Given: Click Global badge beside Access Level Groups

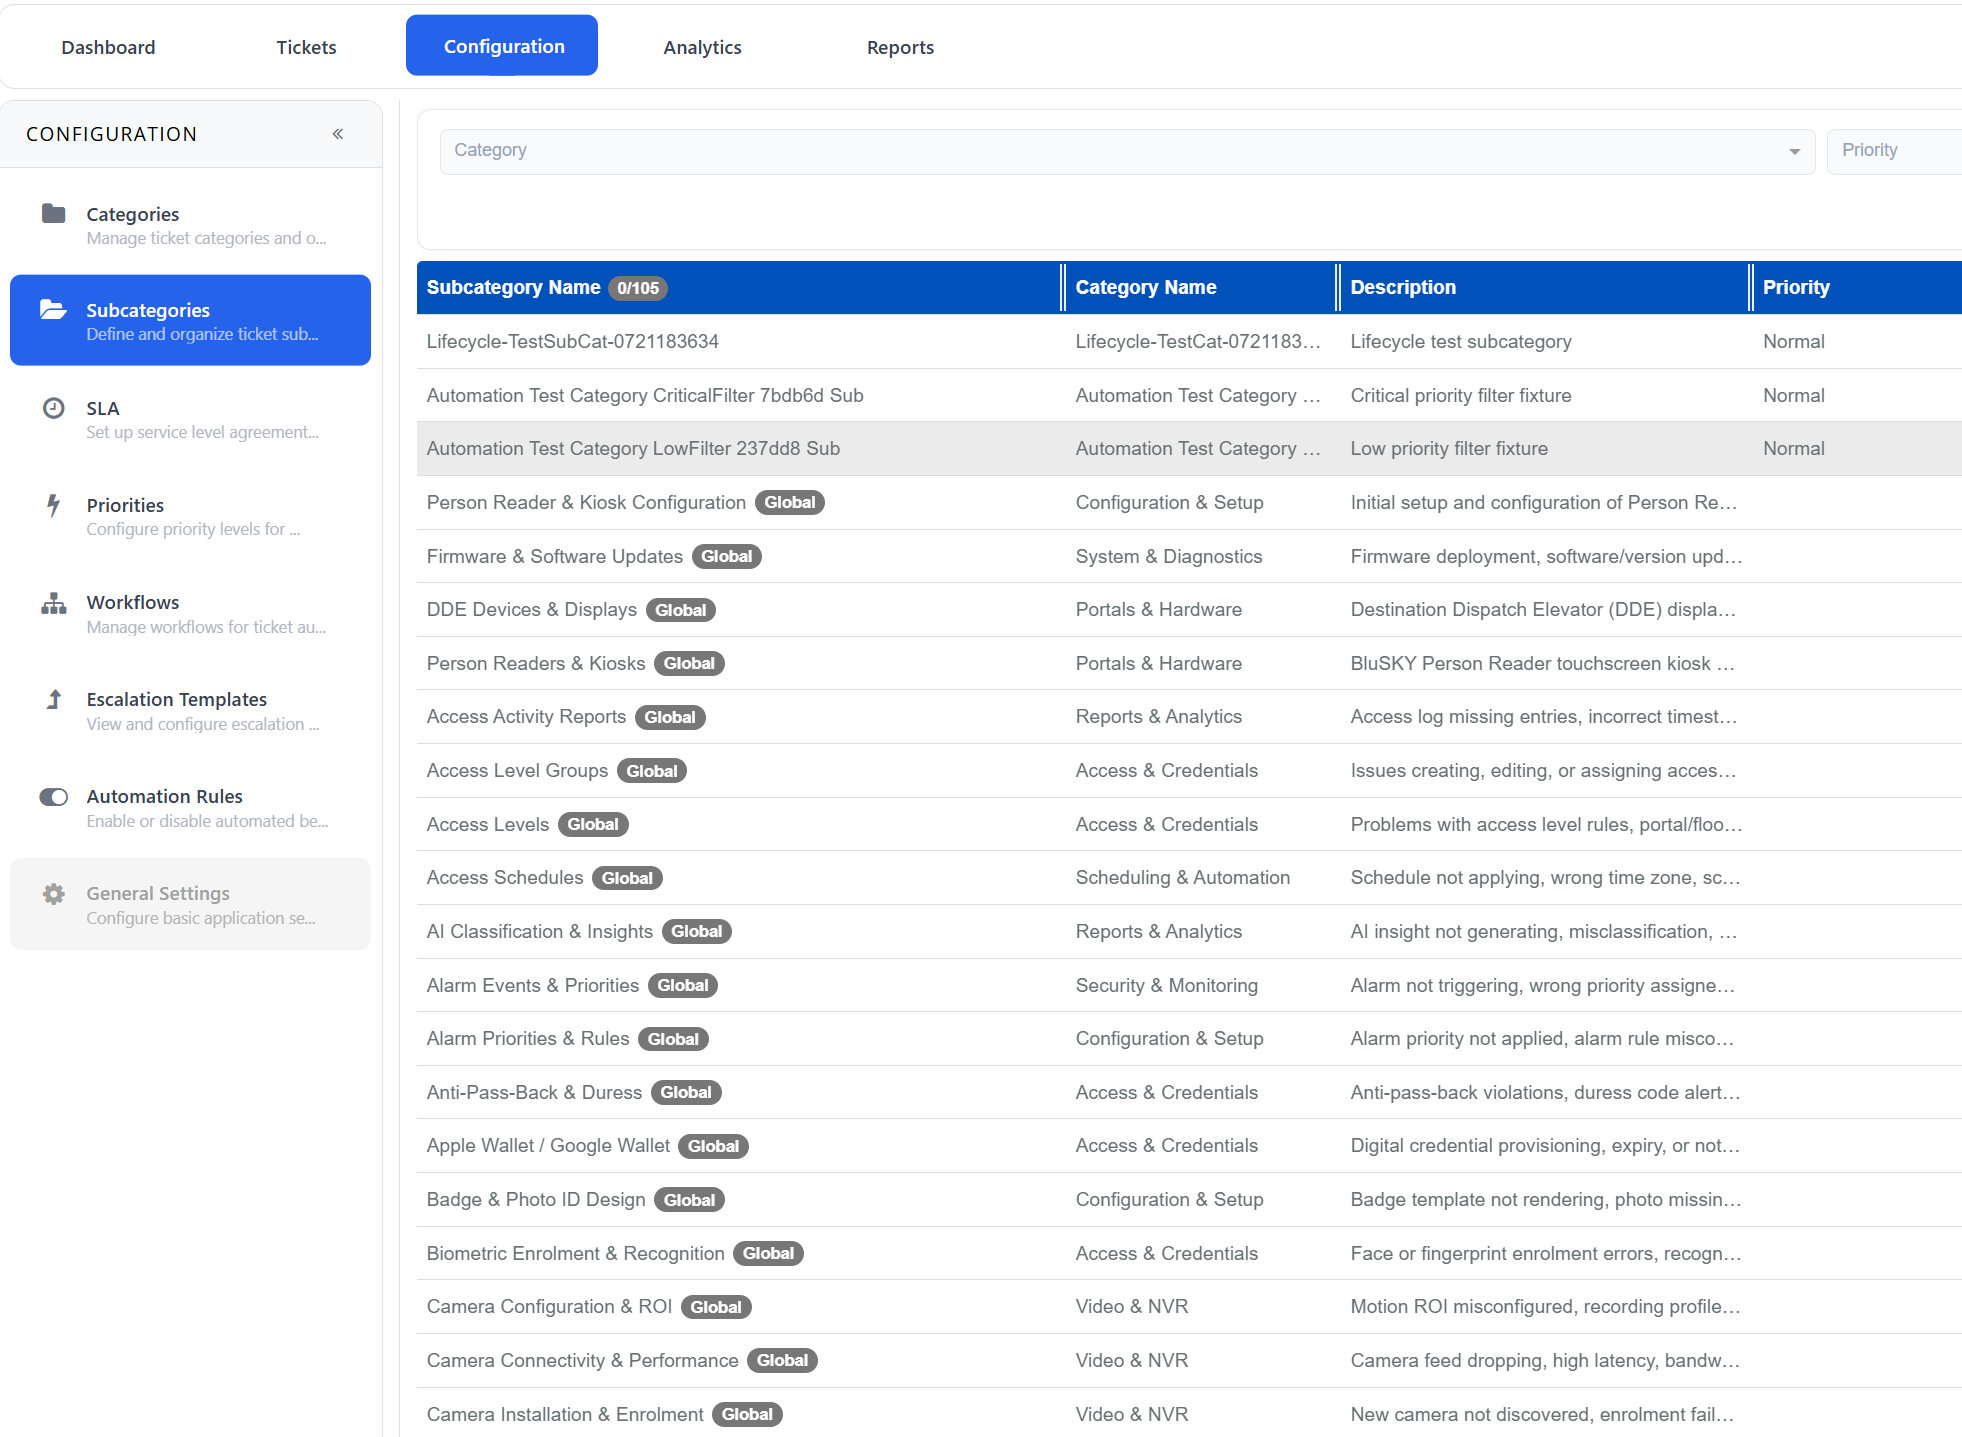Looking at the screenshot, I should tap(652, 771).
